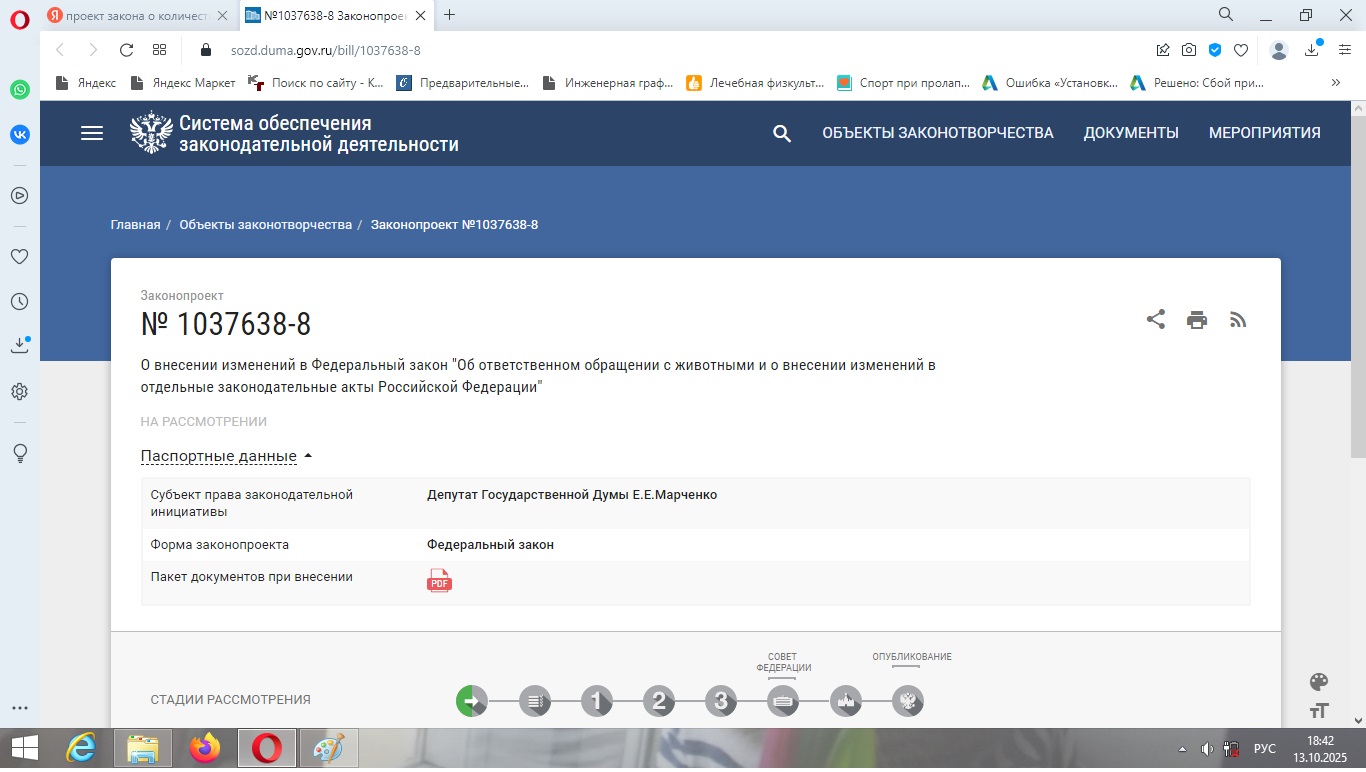
Task: Open the RSS feed icon
Action: [1238, 320]
